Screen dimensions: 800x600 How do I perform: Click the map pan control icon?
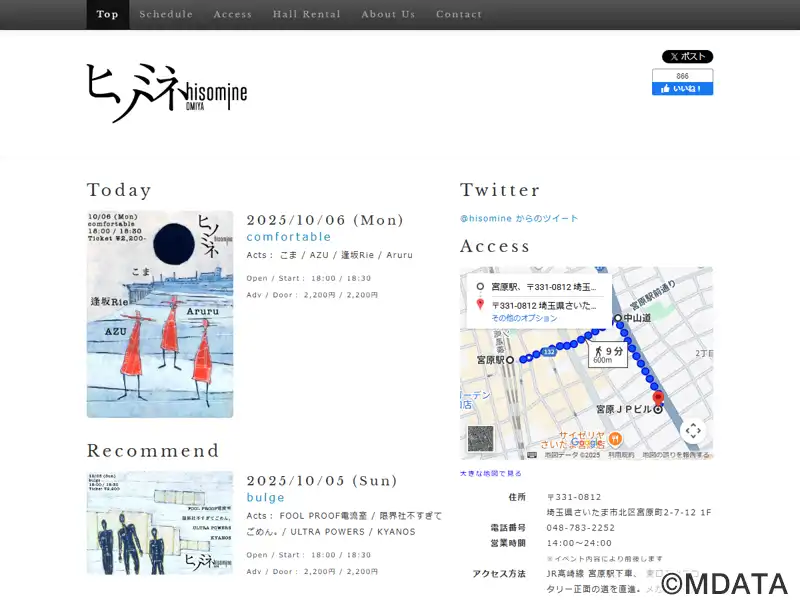693,431
